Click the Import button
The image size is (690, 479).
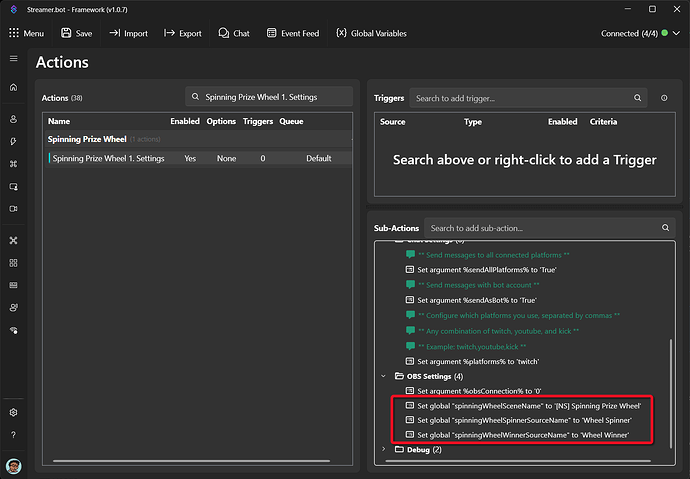(128, 33)
